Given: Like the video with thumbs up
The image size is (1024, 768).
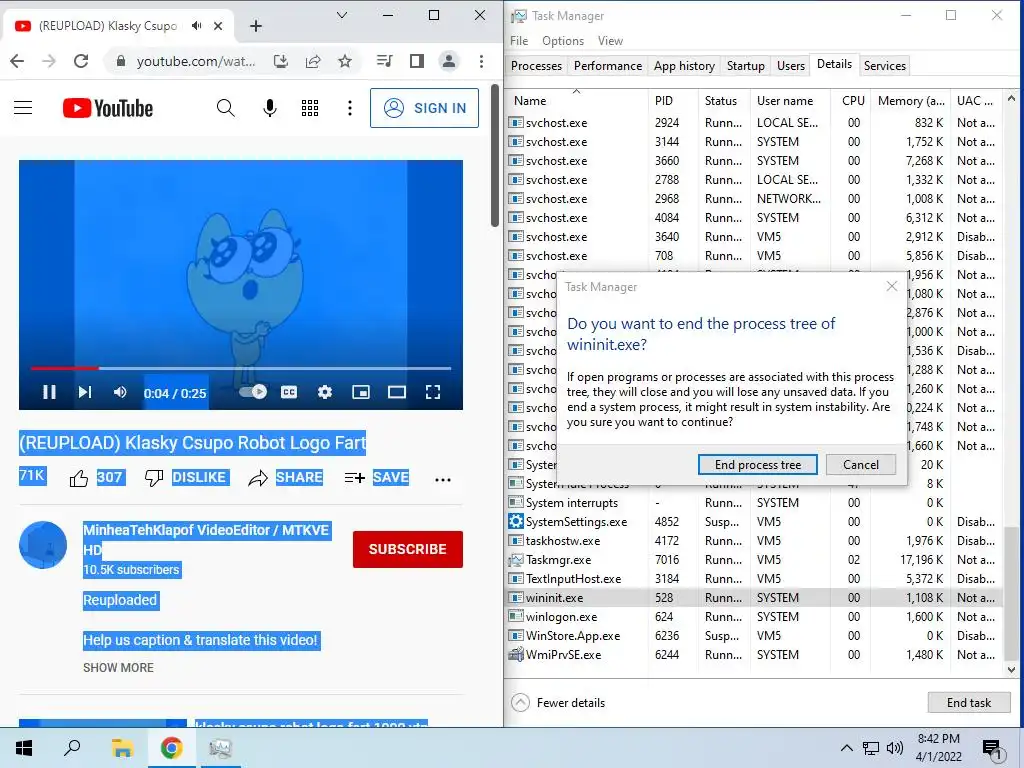Looking at the screenshot, I should tap(78, 479).
